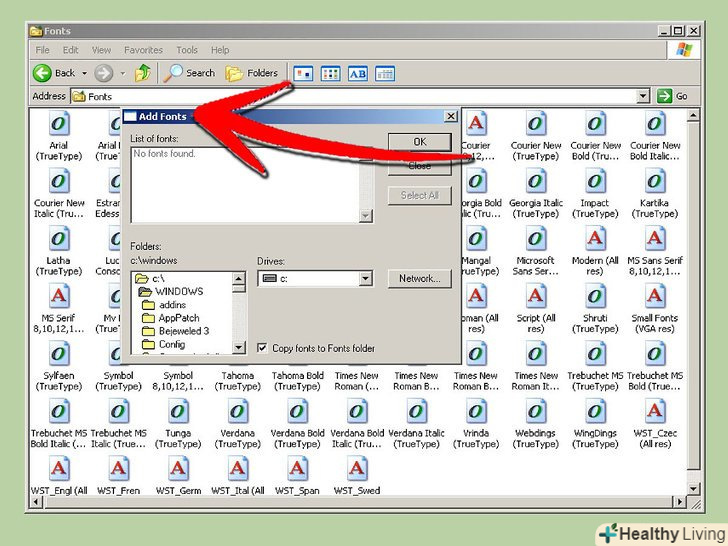Switch to Similarity view (AB icon)
Image resolution: width=728 pixels, height=546 pixels.
[357, 73]
